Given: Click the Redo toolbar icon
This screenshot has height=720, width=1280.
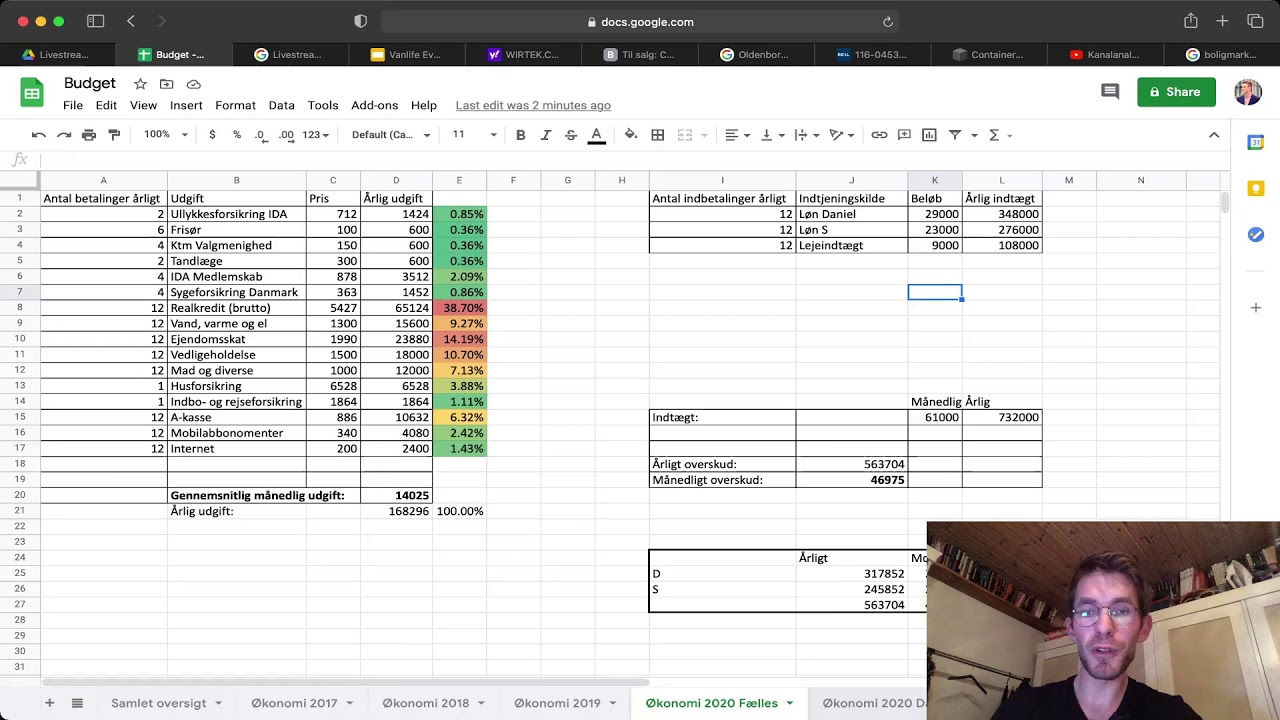Looking at the screenshot, I should 64,135.
